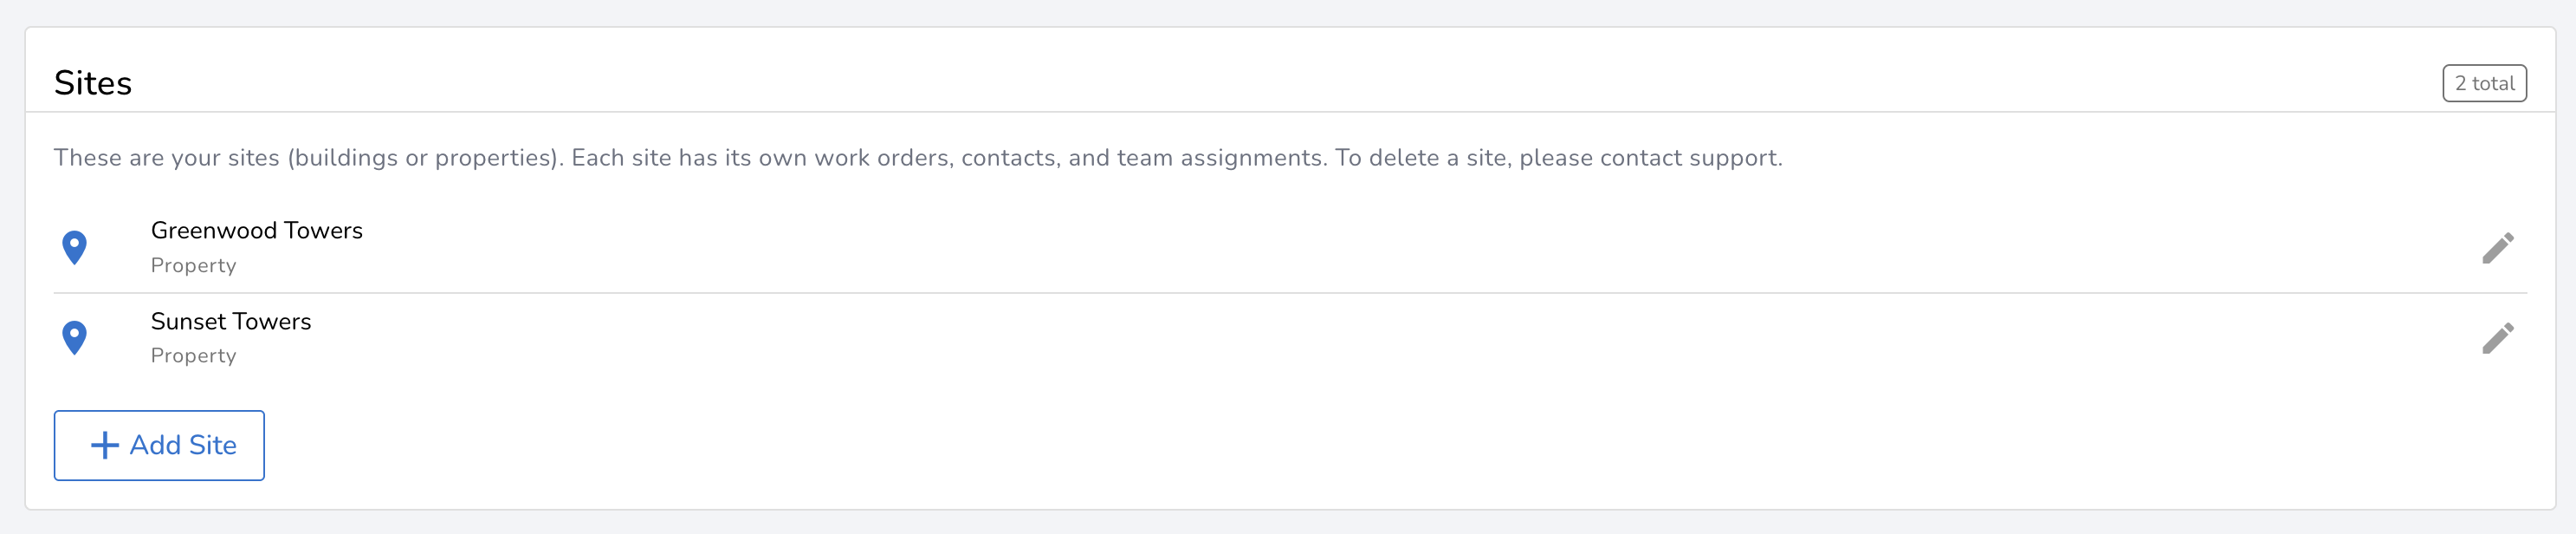The height and width of the screenshot is (534, 2576).
Task: Click the Sites section heading
Action: [93, 83]
